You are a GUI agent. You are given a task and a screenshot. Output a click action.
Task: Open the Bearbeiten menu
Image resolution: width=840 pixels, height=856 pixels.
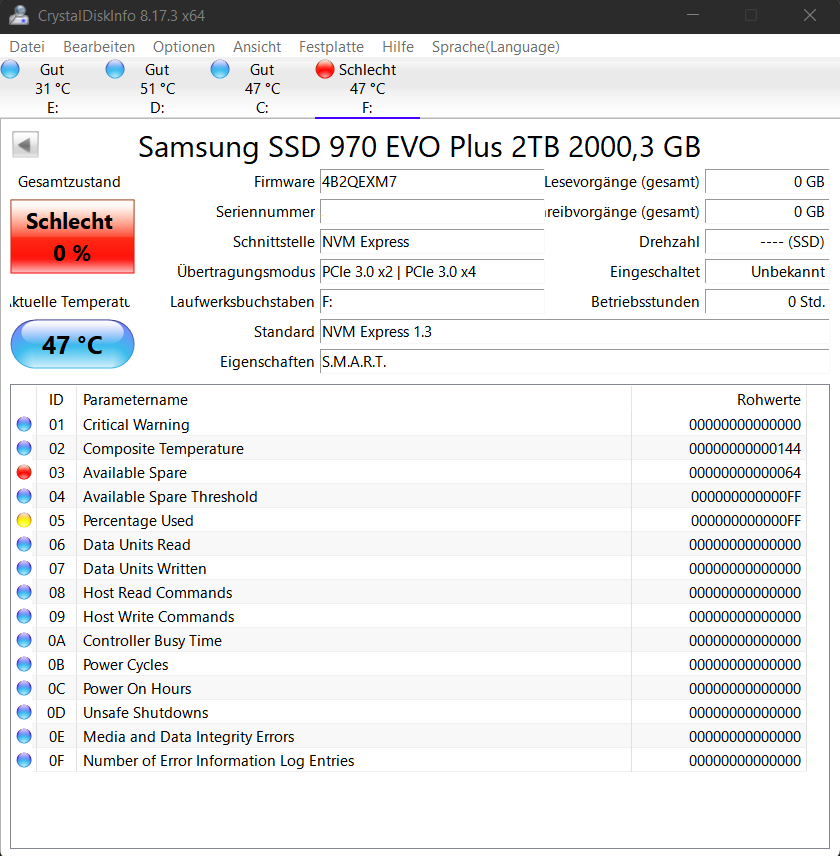pyautogui.click(x=99, y=47)
